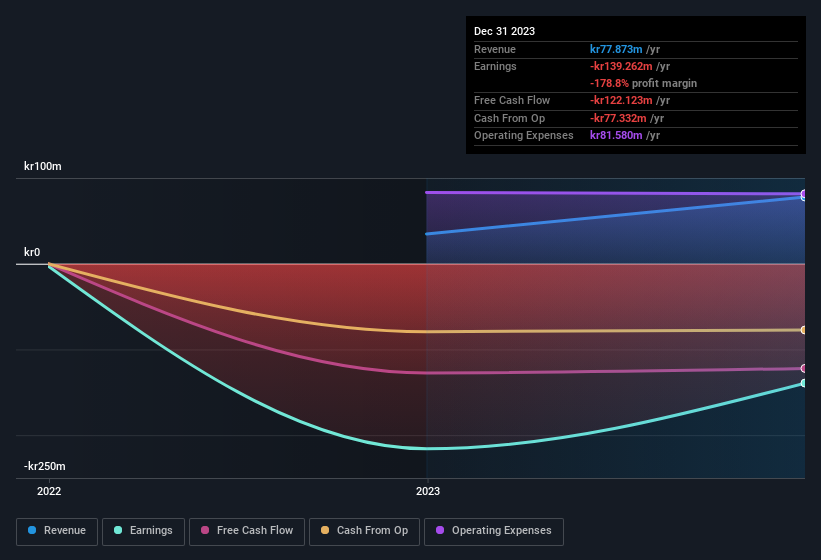Click the kr77.873m revenue value

click(x=616, y=49)
